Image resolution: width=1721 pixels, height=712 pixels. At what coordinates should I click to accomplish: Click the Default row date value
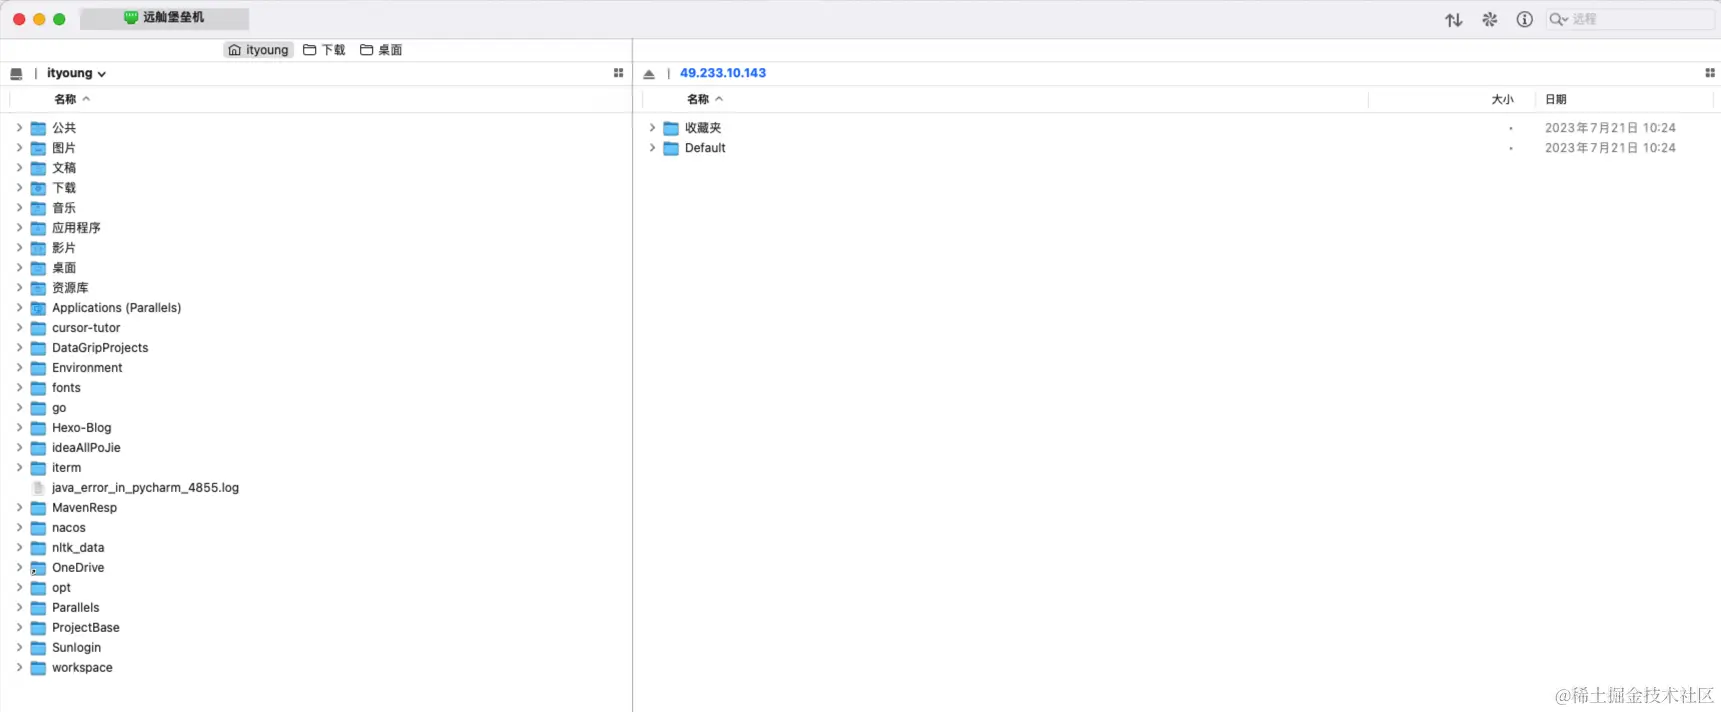click(x=1610, y=148)
